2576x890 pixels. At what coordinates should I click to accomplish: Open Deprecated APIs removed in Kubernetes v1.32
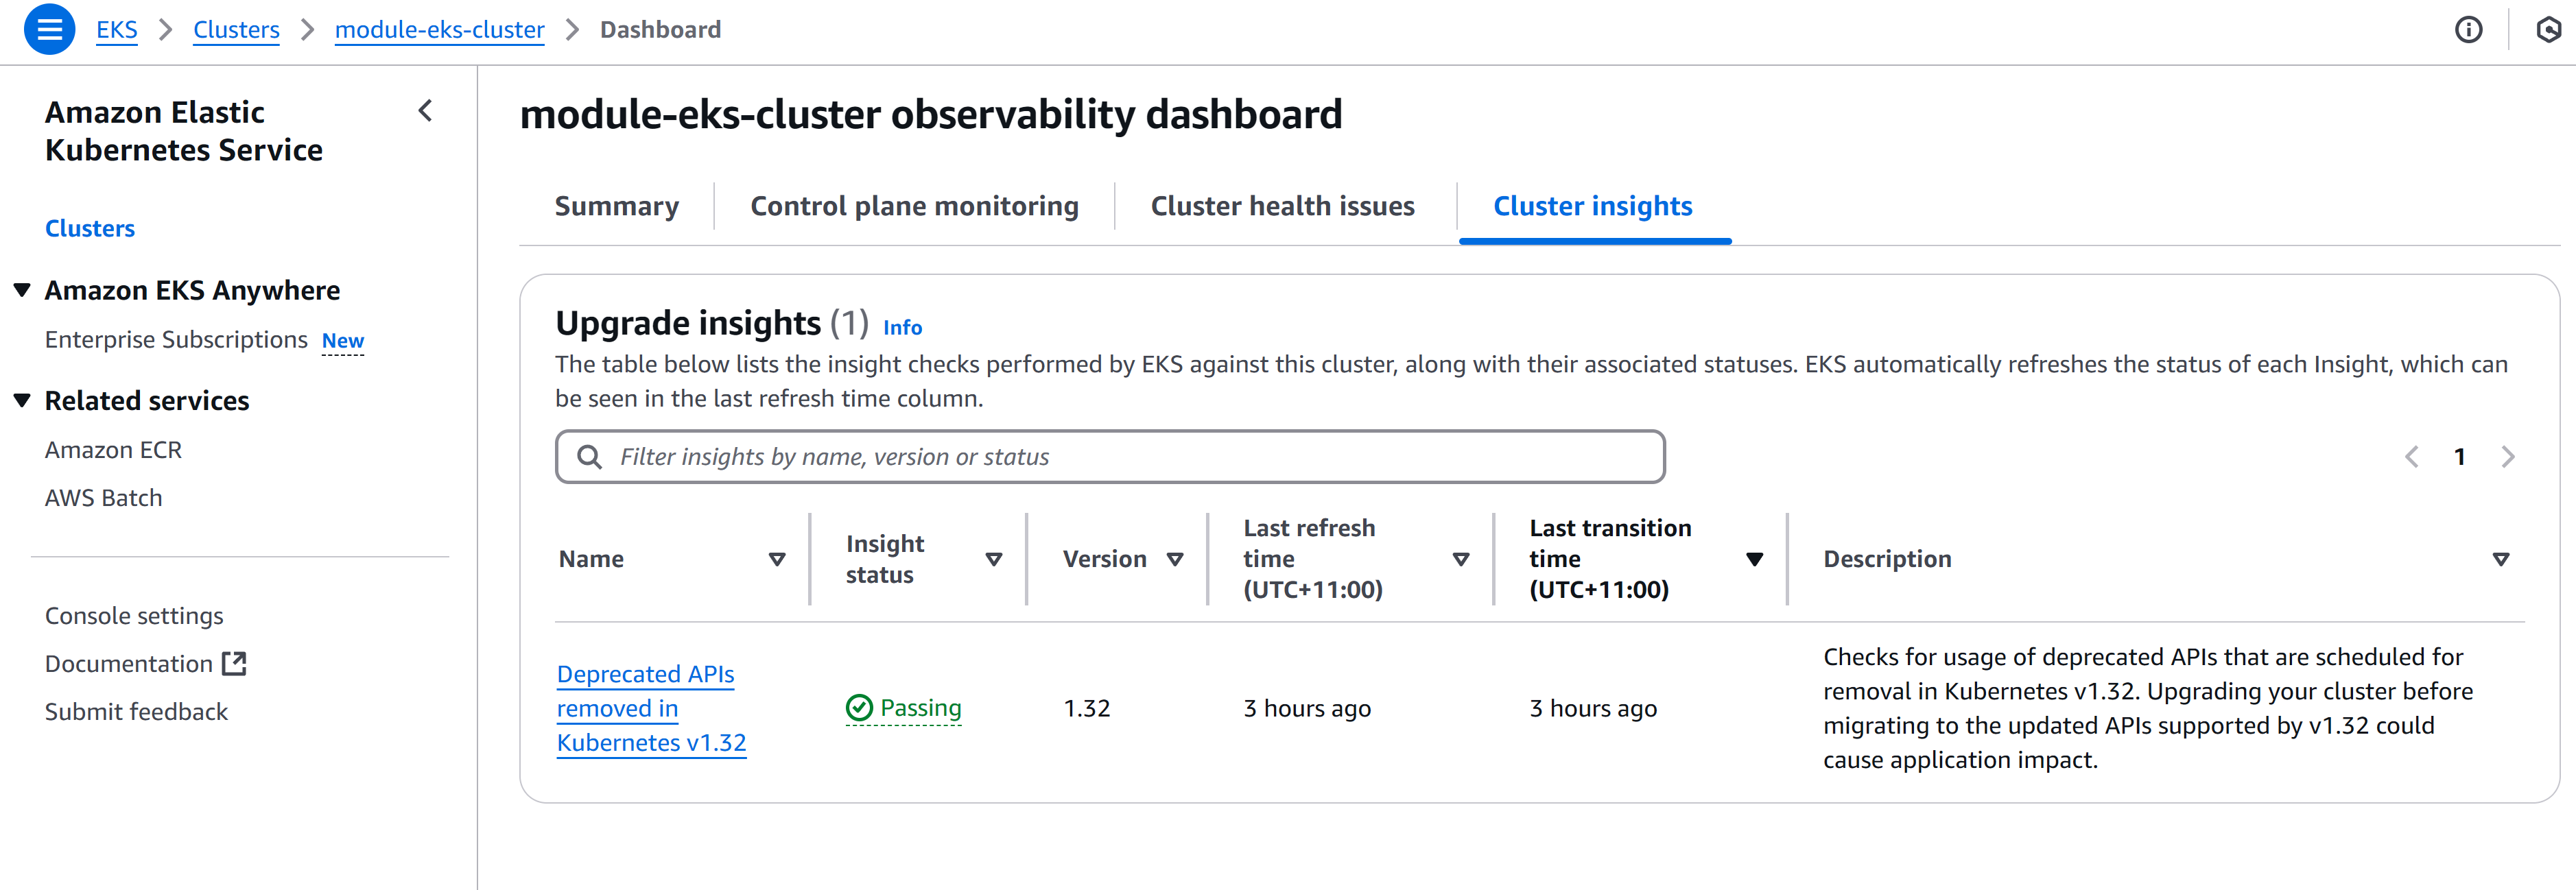coord(651,708)
